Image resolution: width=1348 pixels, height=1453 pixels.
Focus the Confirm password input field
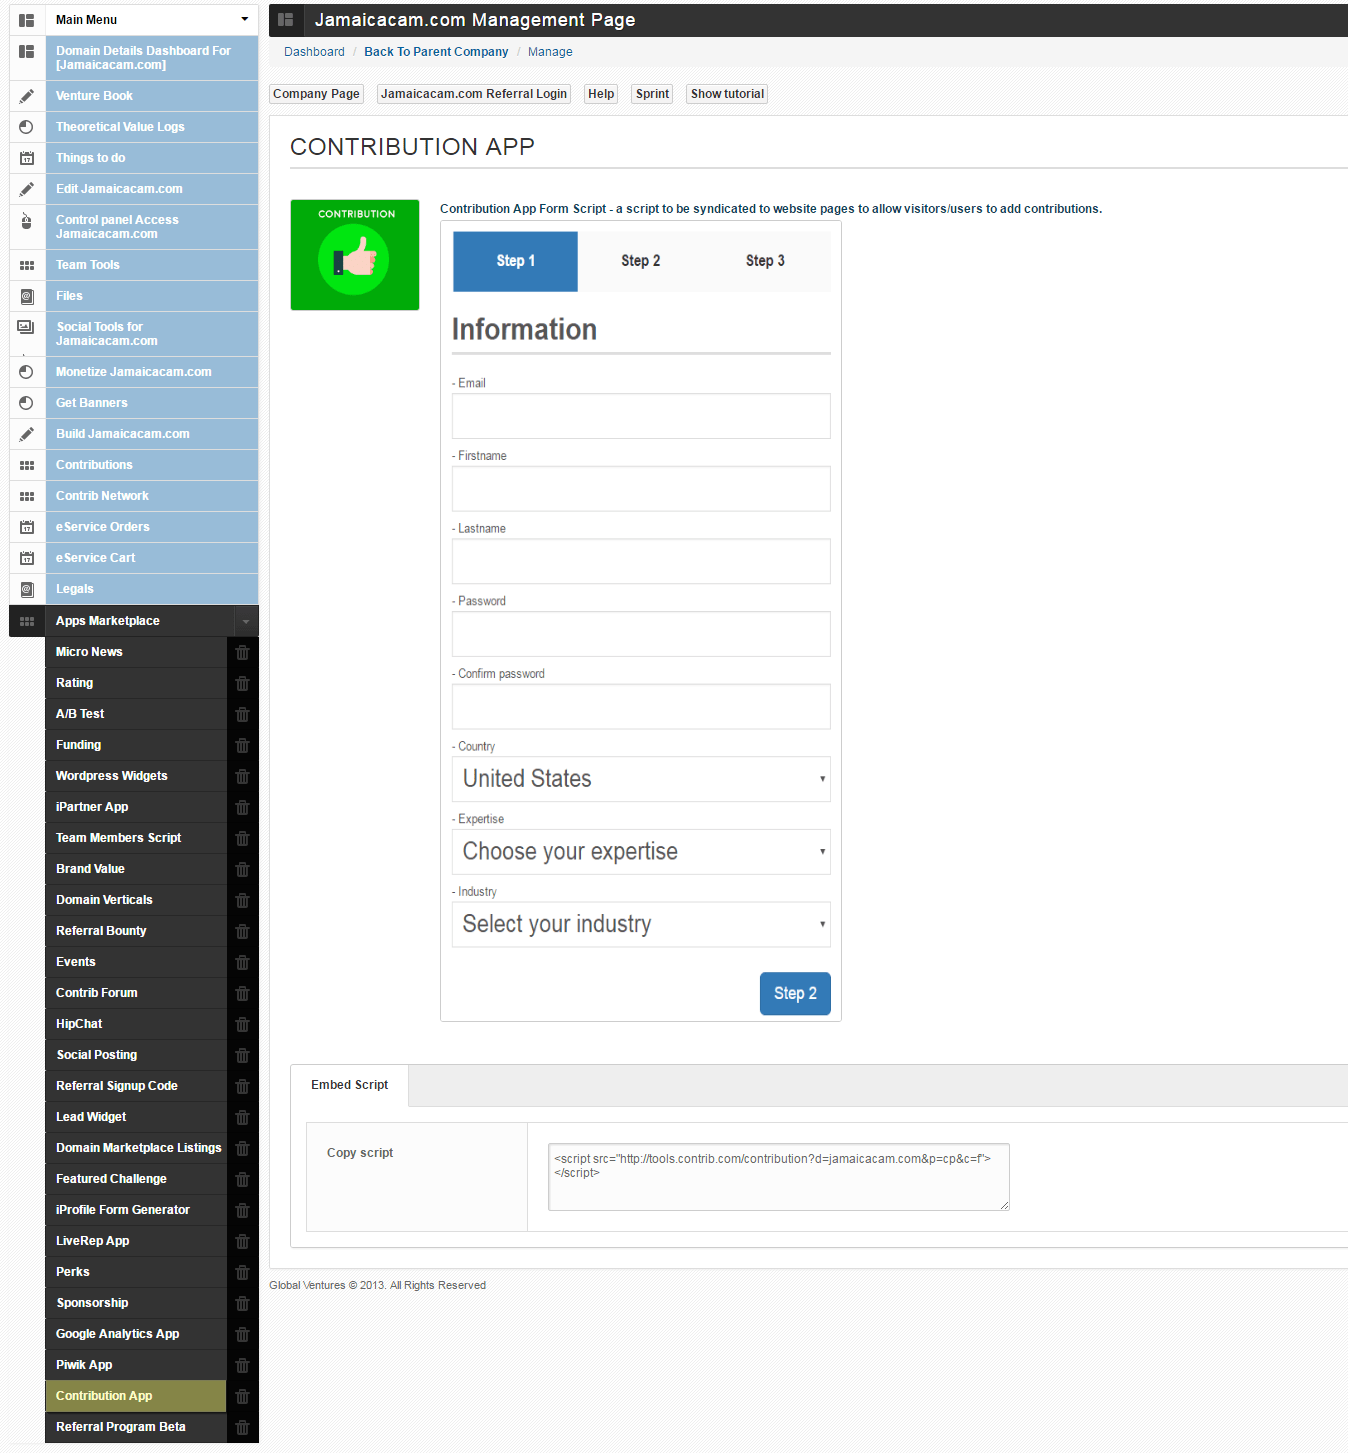point(641,707)
